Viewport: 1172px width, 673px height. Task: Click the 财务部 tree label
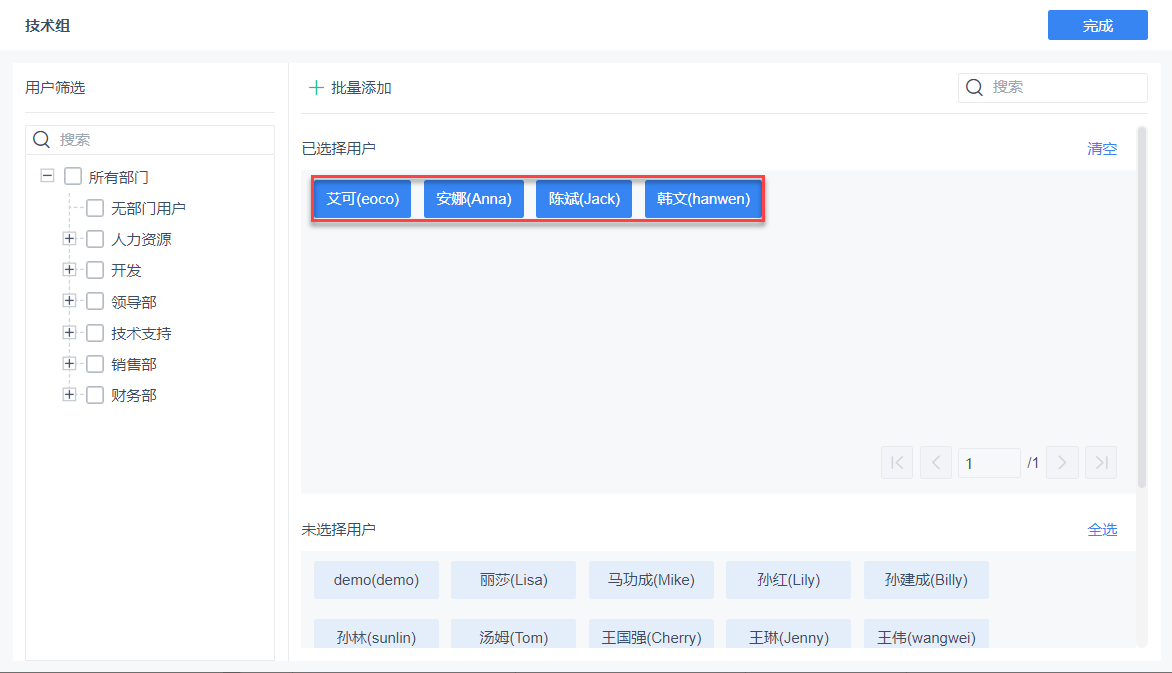click(x=134, y=396)
